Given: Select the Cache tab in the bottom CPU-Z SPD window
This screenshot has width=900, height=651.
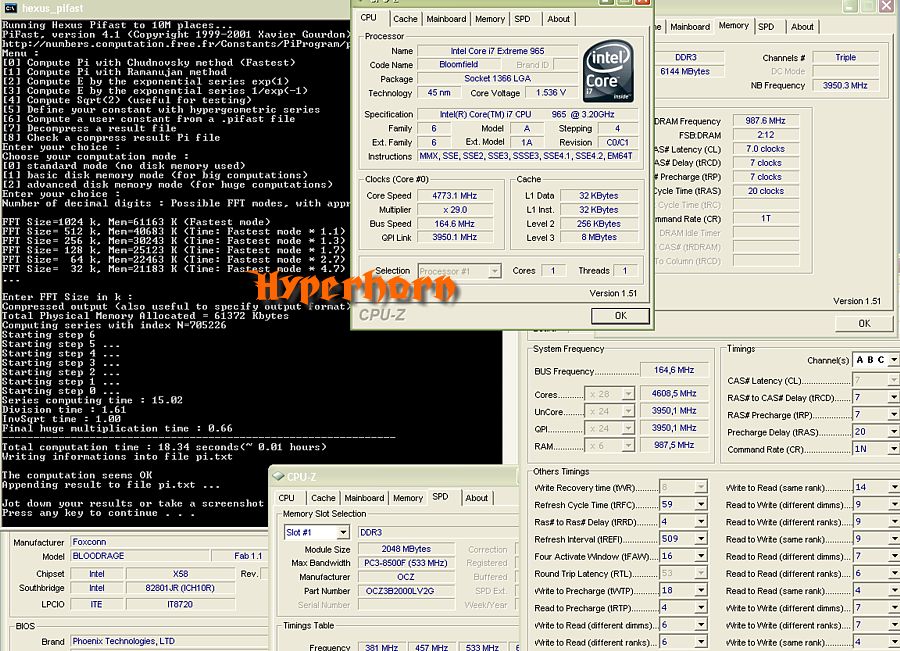Looking at the screenshot, I should (x=323, y=498).
